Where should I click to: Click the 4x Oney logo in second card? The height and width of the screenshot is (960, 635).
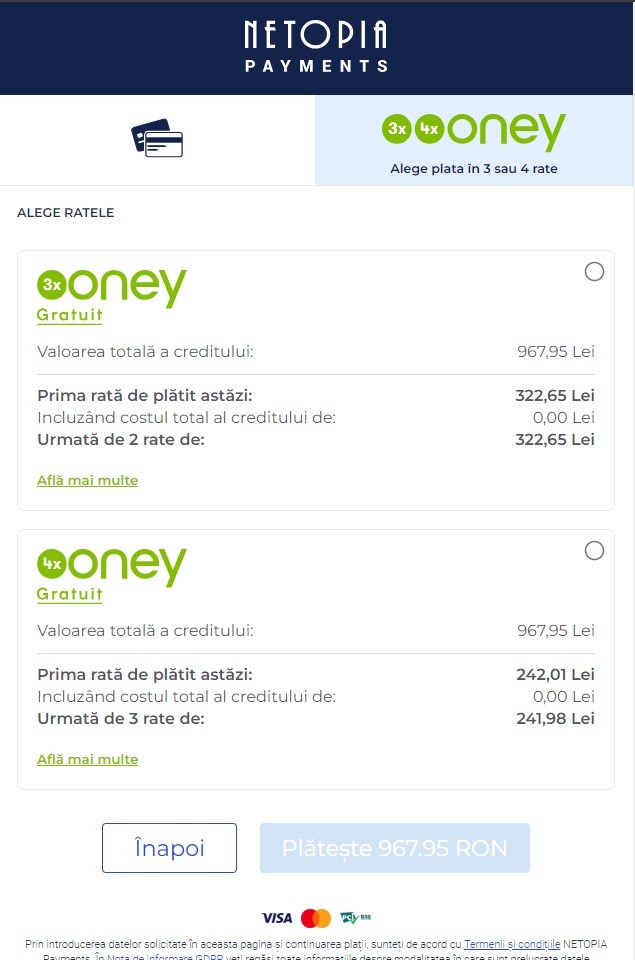click(x=111, y=566)
